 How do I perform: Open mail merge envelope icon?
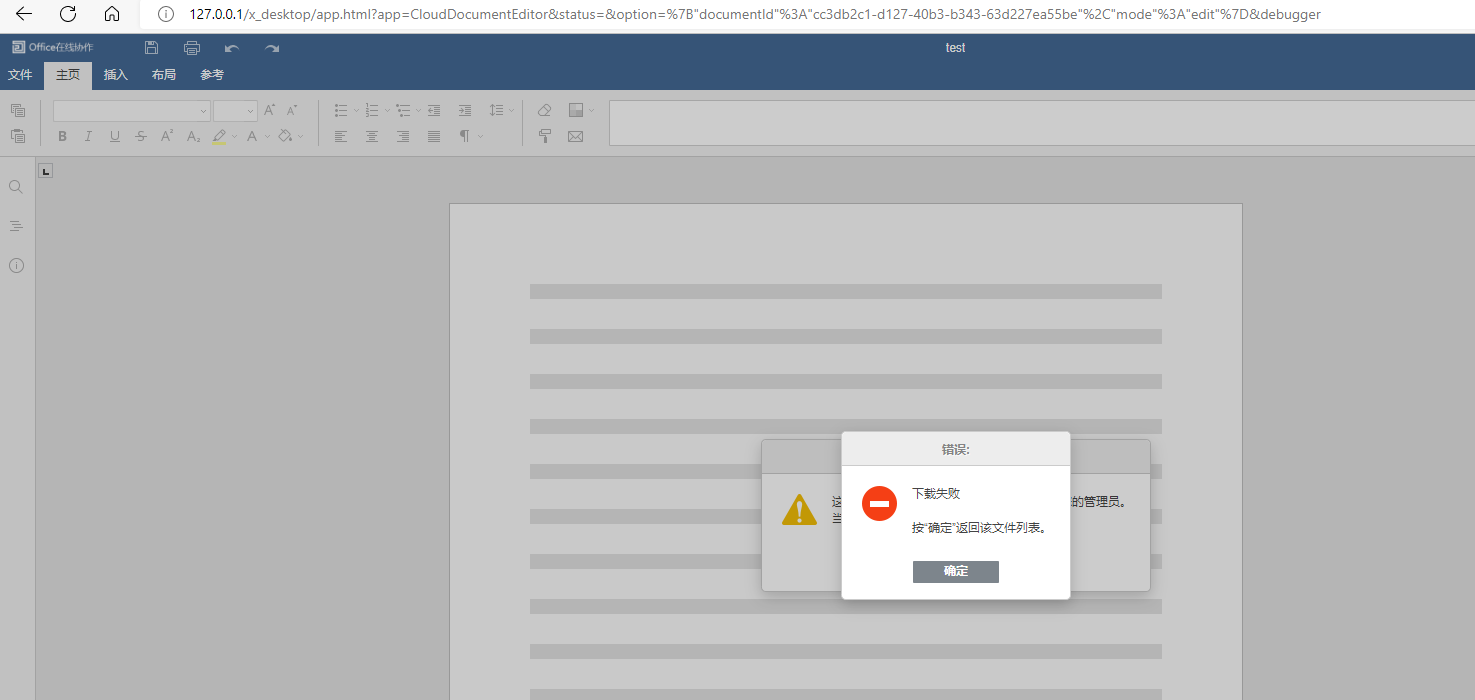576,136
